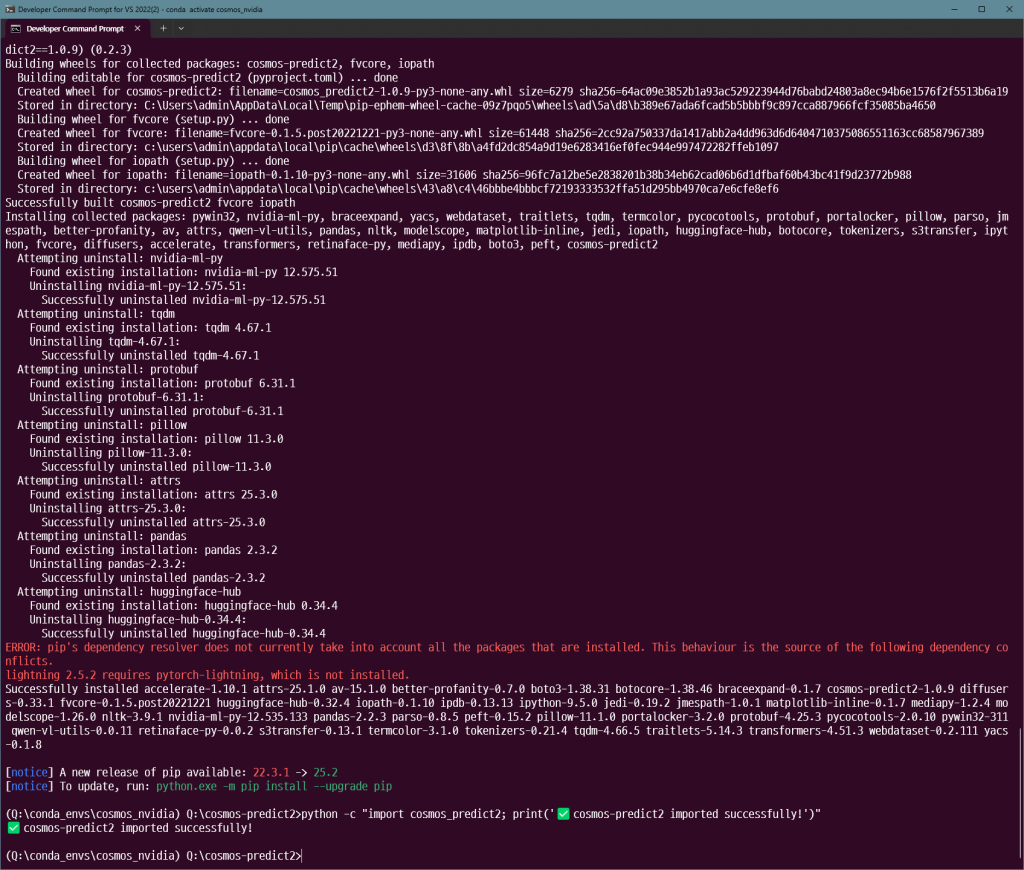
Task: Click the terminal app icon in title bar
Action: pyautogui.click(x=10, y=8)
